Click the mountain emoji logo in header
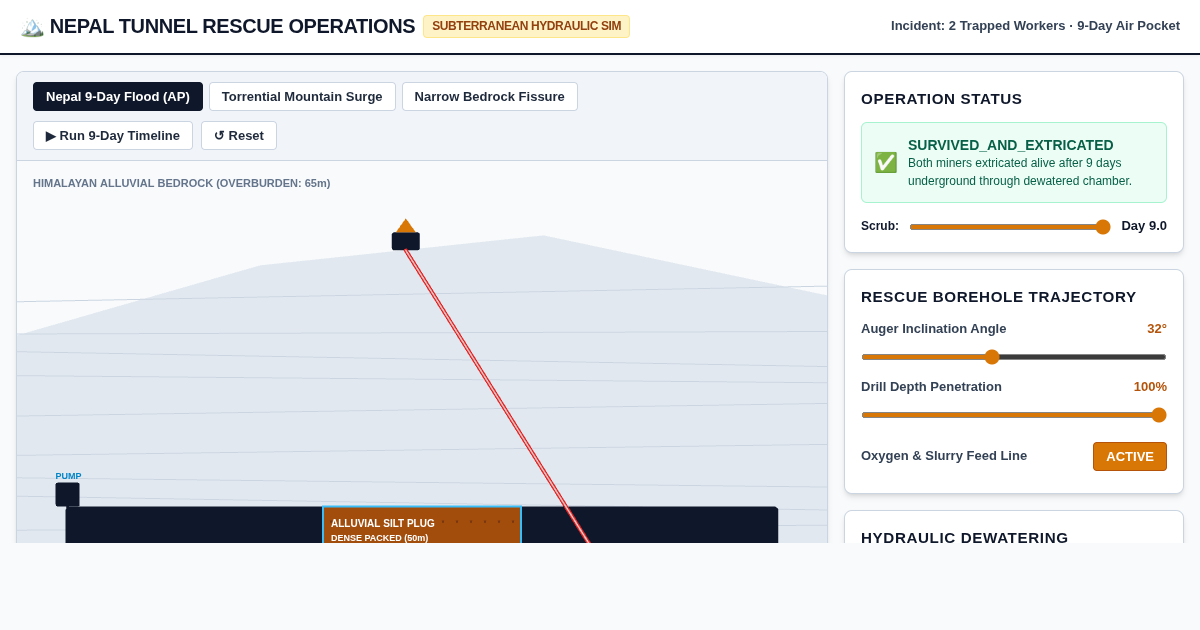 [32, 27]
